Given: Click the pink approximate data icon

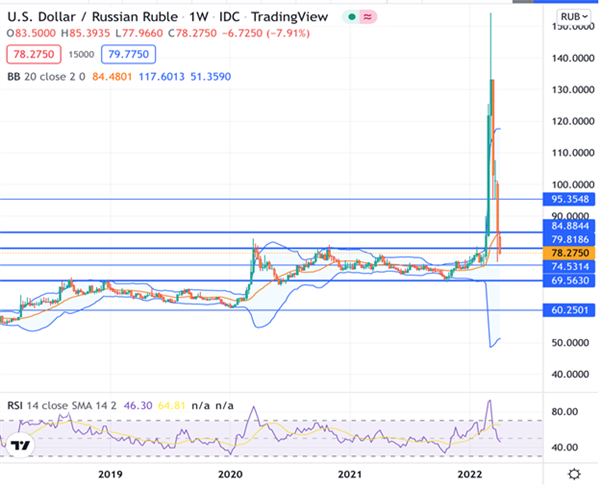Looking at the screenshot, I should pyautogui.click(x=367, y=17).
